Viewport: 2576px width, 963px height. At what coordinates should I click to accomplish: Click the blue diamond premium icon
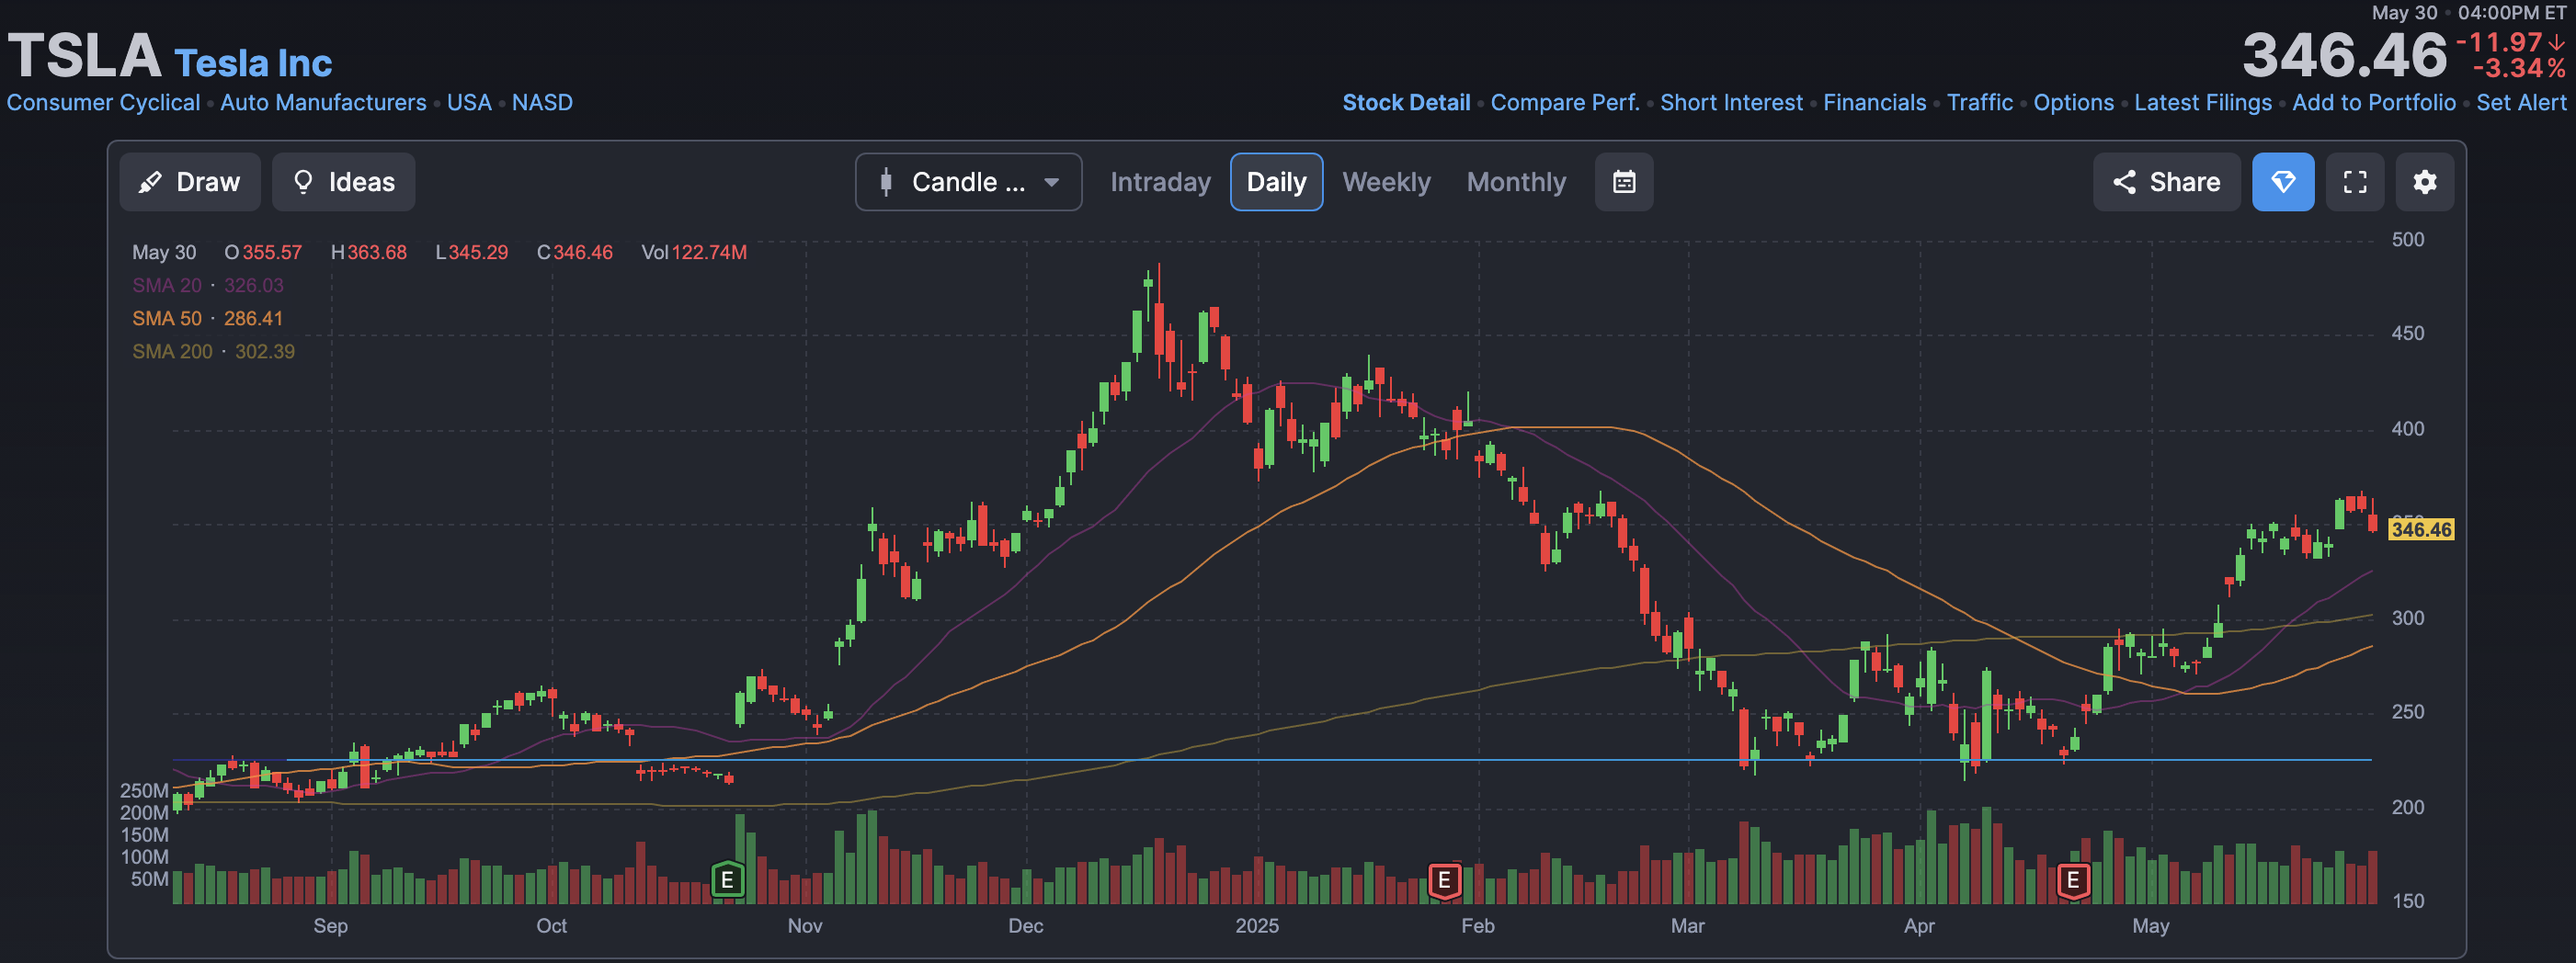point(2283,182)
